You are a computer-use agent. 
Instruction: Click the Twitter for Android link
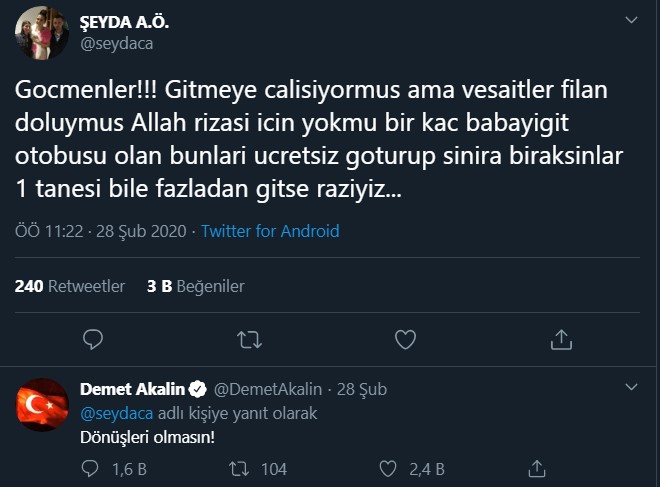(x=270, y=231)
